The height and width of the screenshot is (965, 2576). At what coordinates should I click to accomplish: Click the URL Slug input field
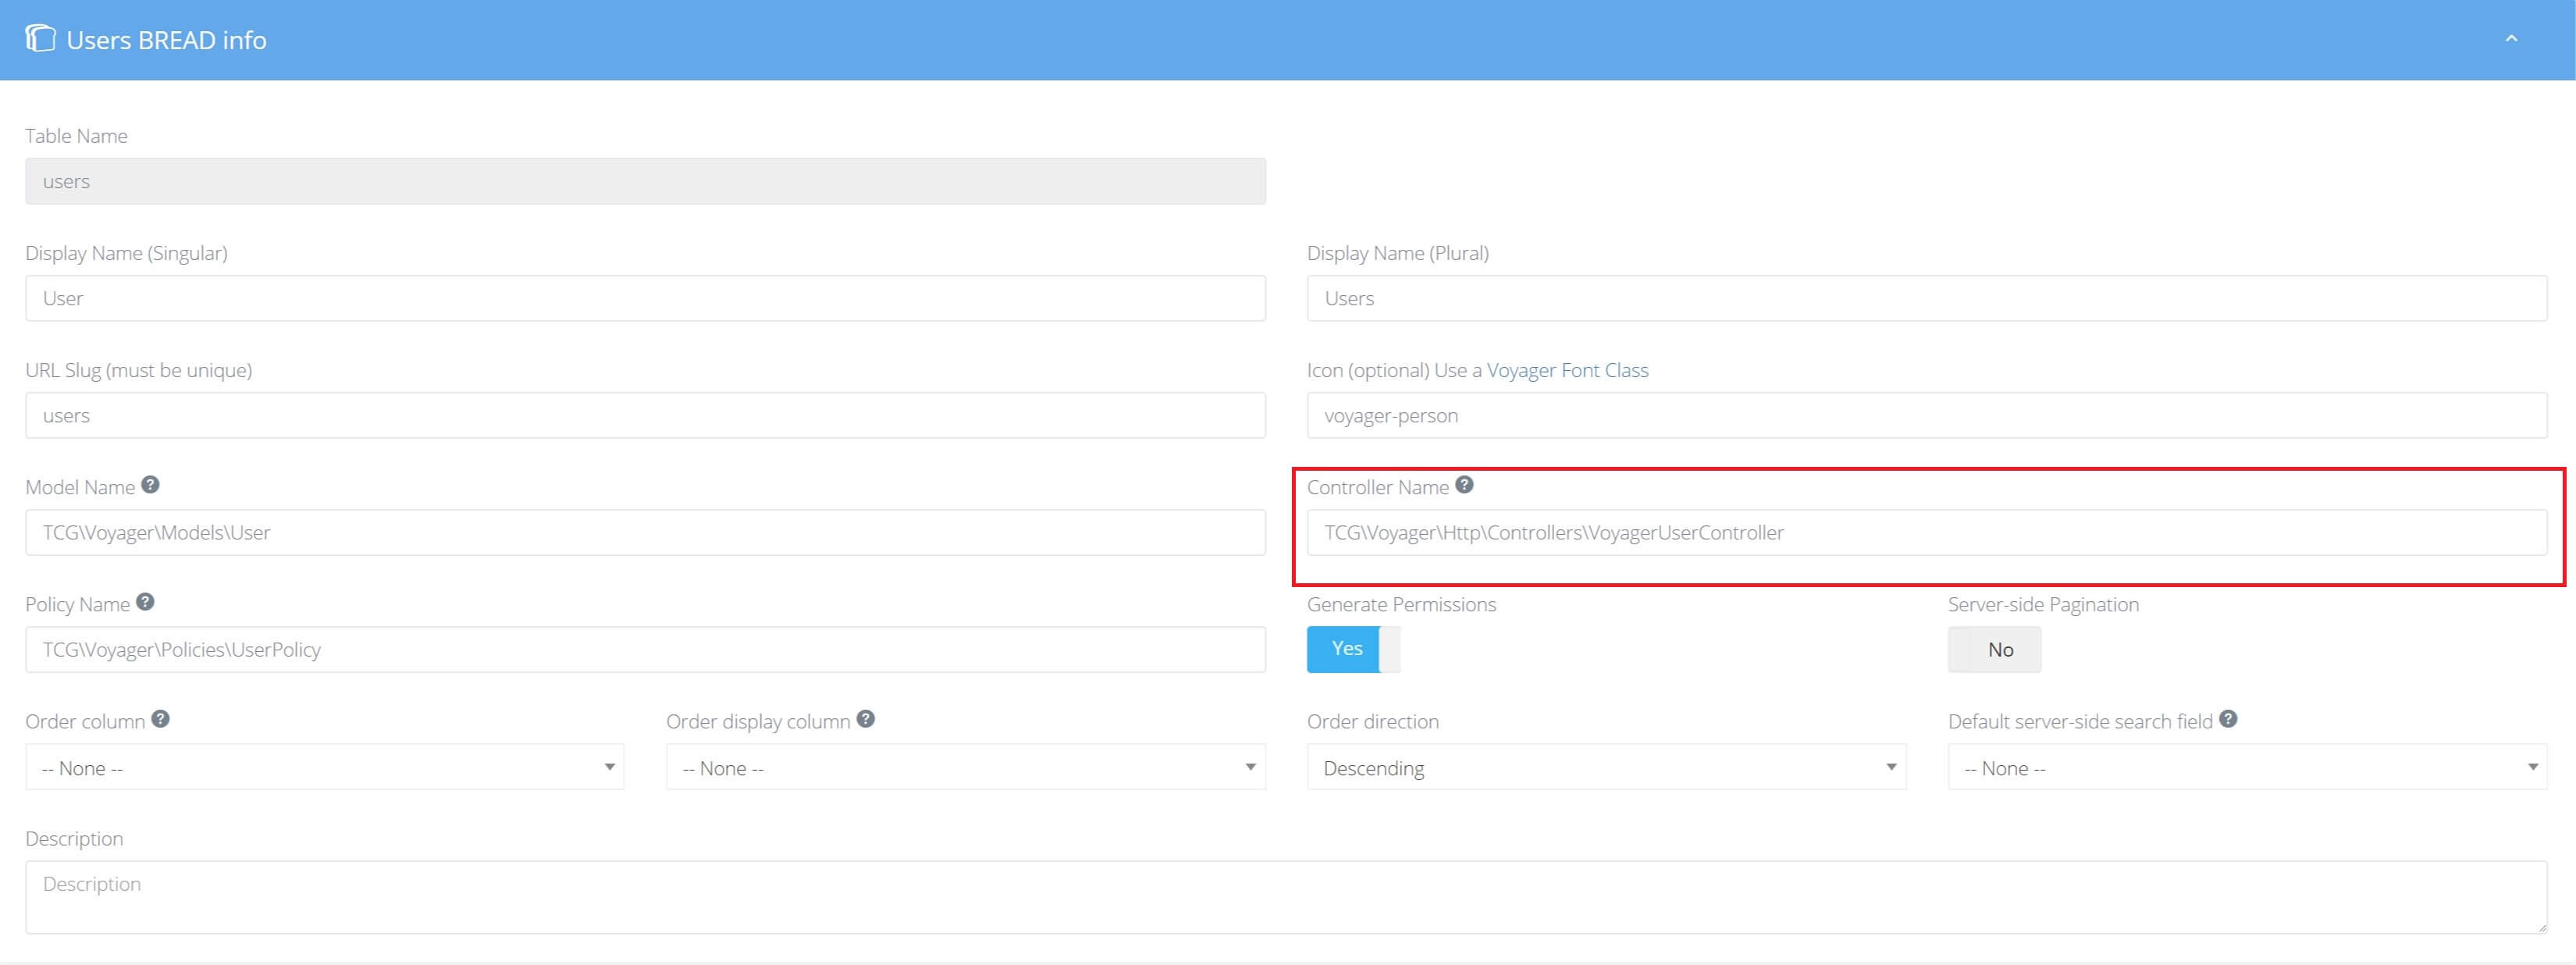coord(645,415)
